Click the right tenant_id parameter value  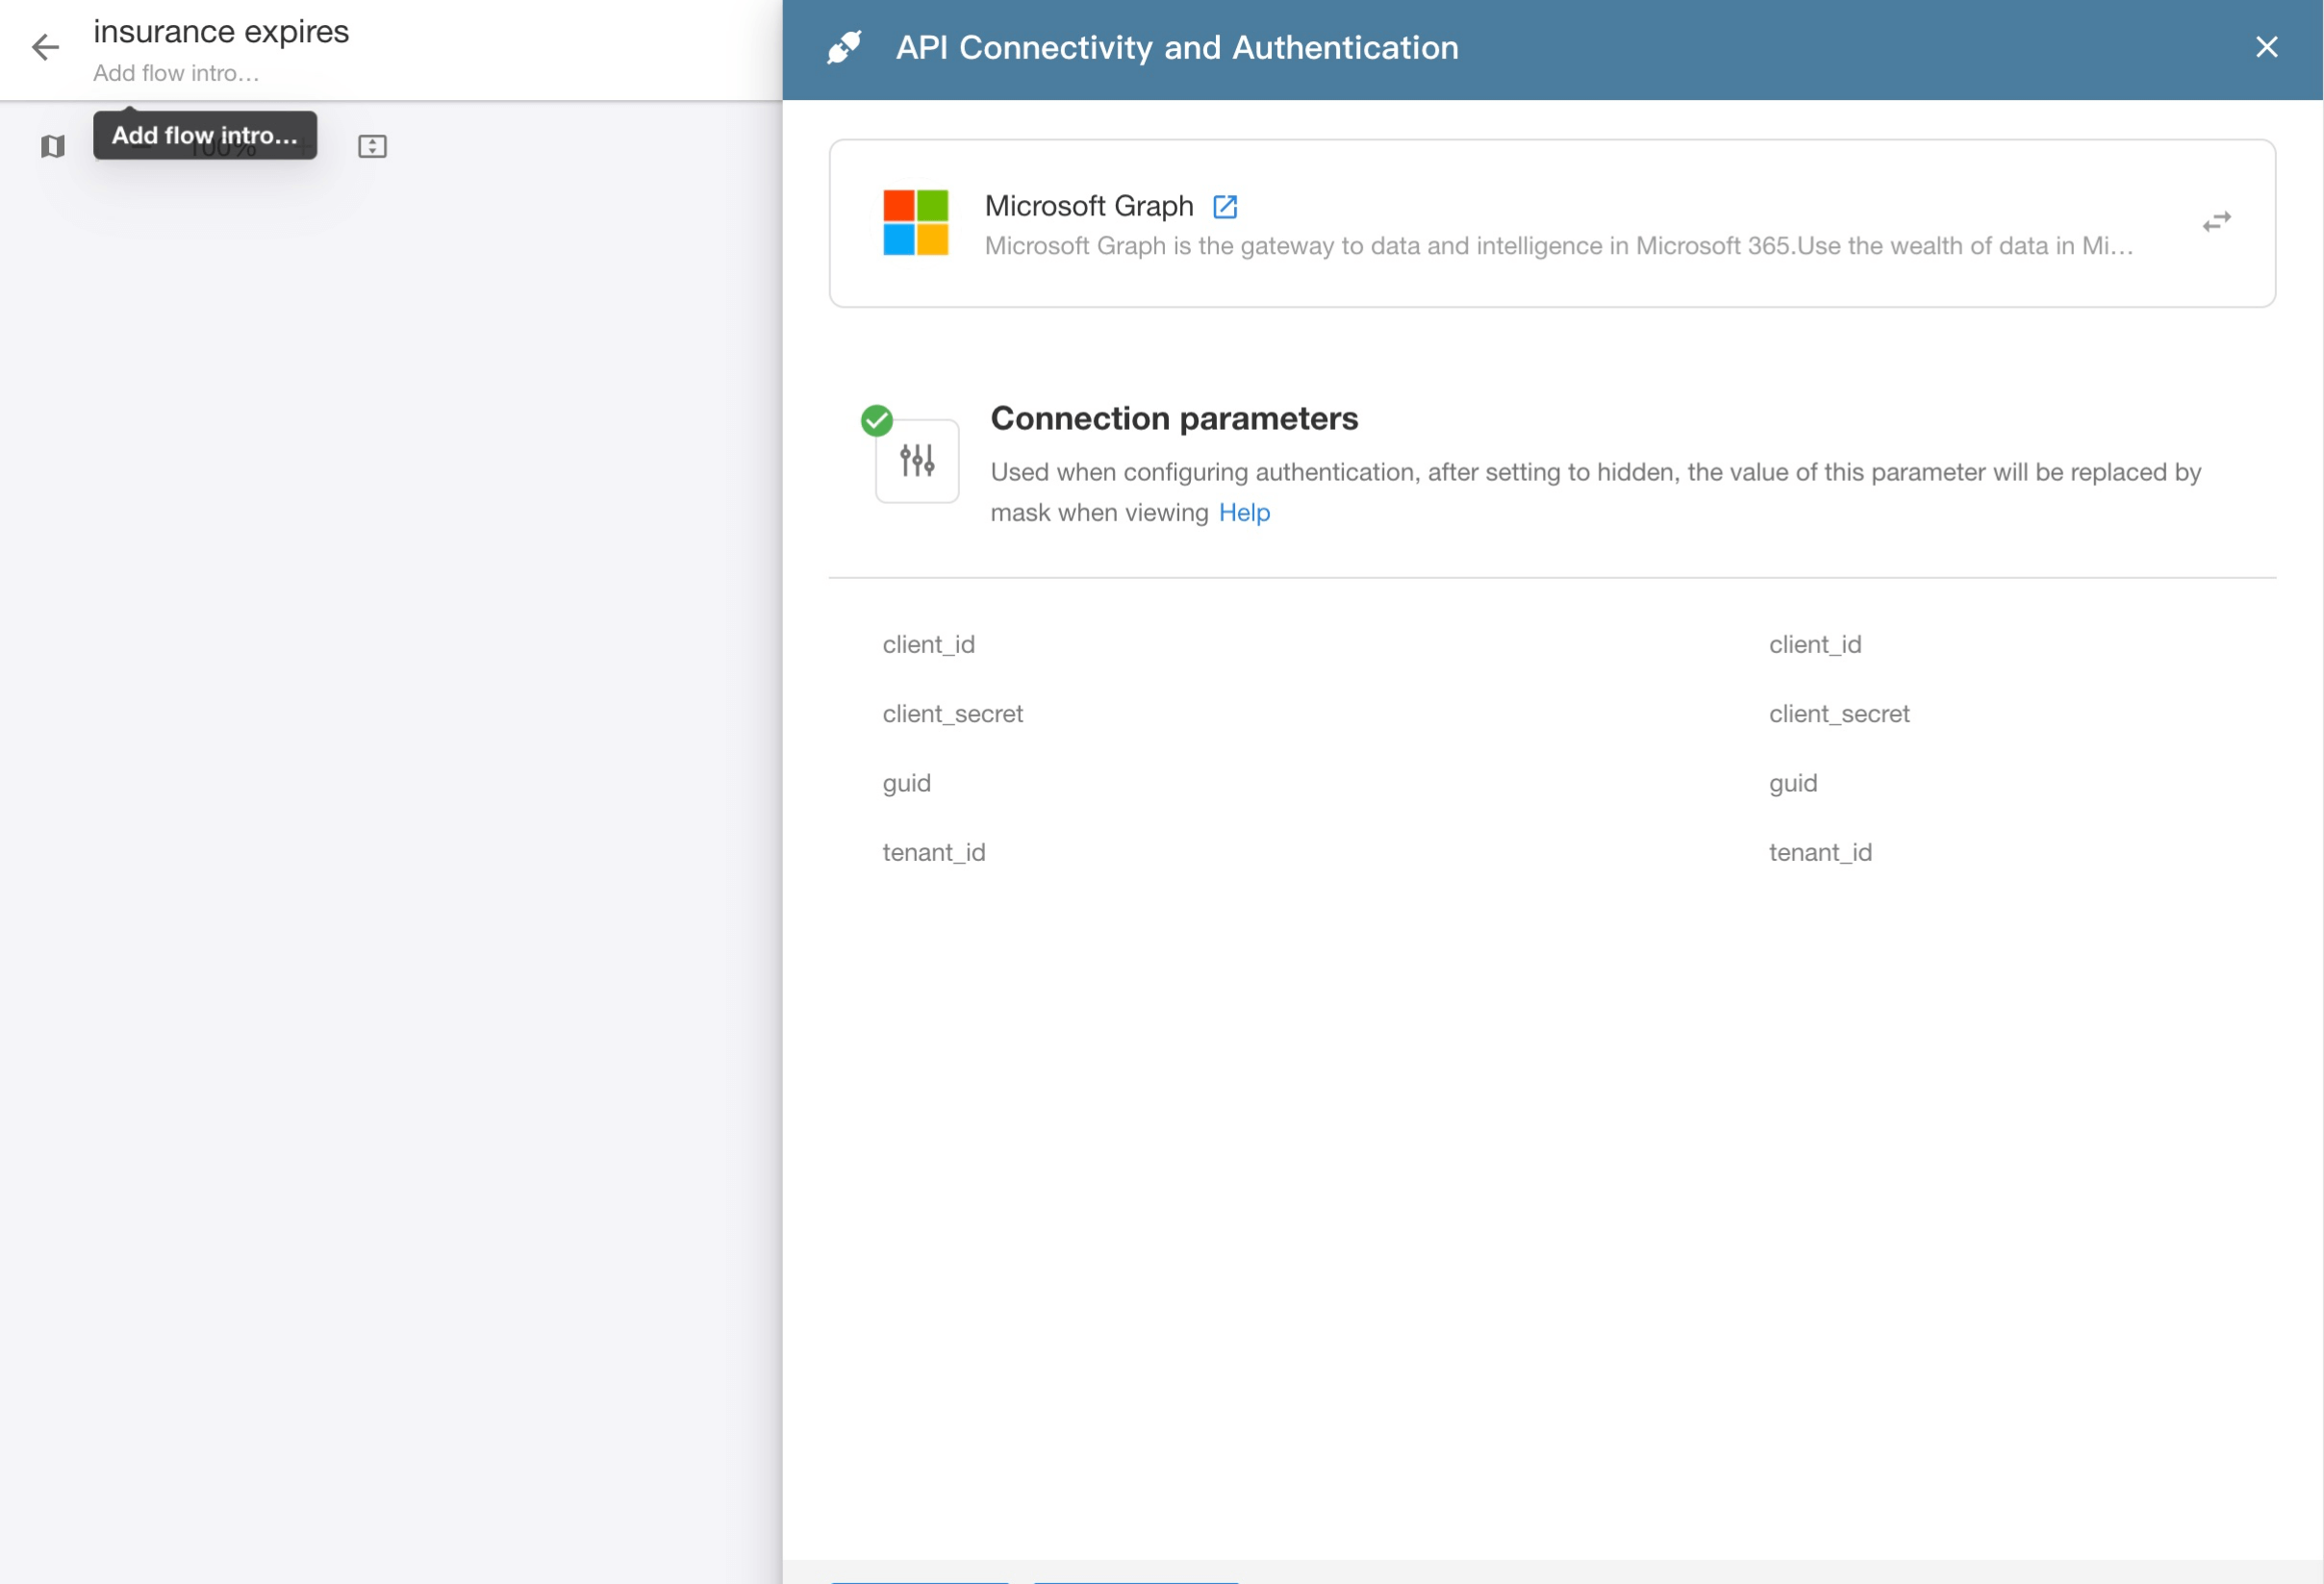(1820, 852)
